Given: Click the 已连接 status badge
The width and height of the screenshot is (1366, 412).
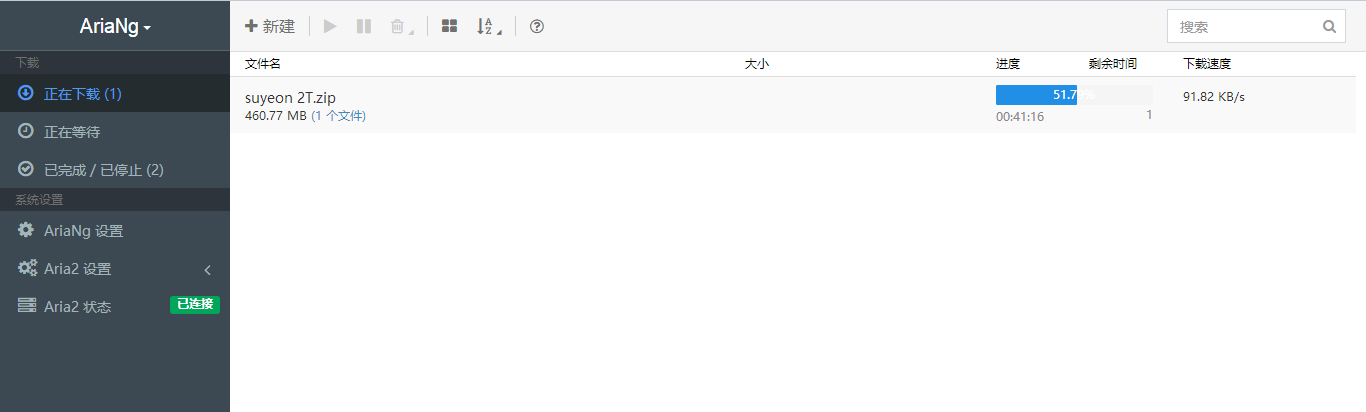Looking at the screenshot, I should (195, 304).
